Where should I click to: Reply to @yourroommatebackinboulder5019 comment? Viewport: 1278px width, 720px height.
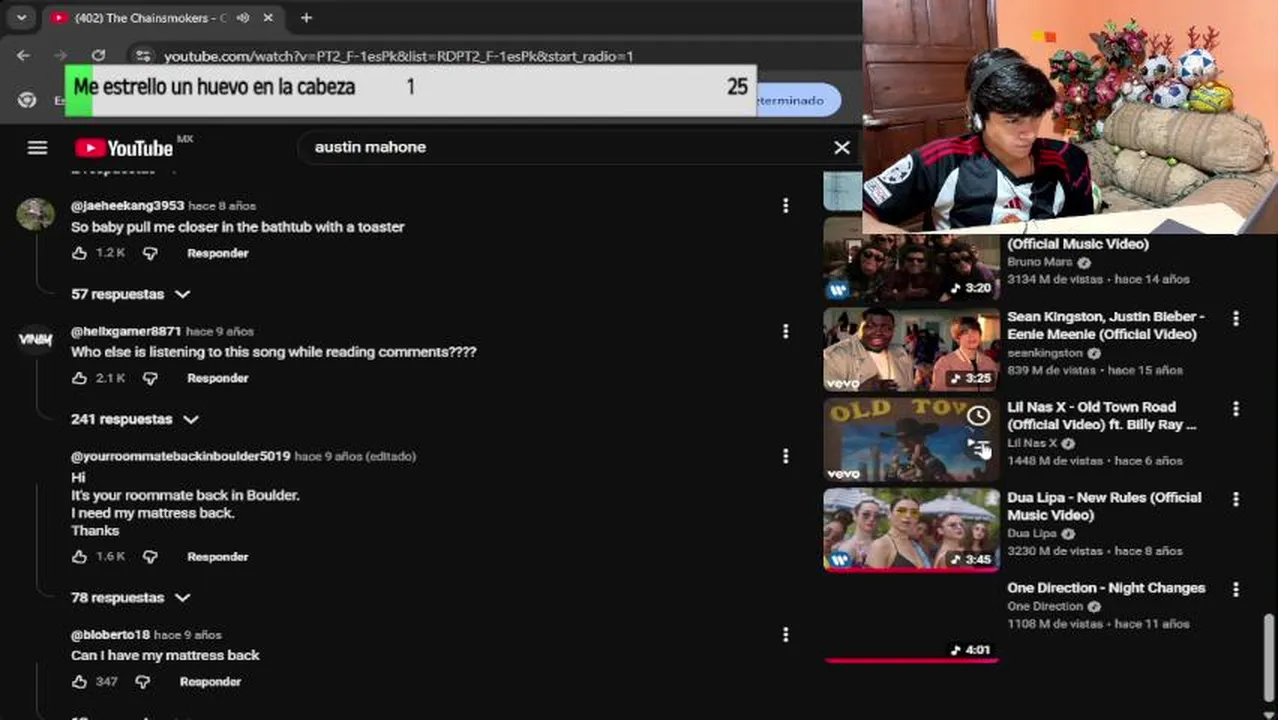217,557
